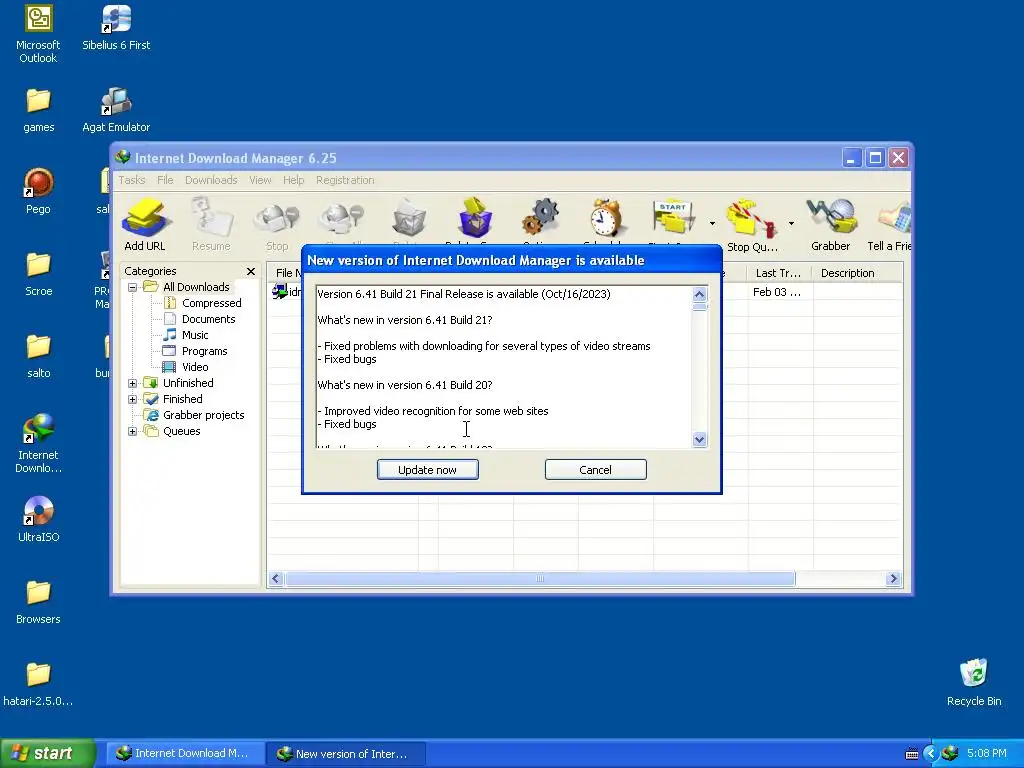Open the Stop Queue dropdown arrow
Screen dimensions: 1024x768
[791, 223]
